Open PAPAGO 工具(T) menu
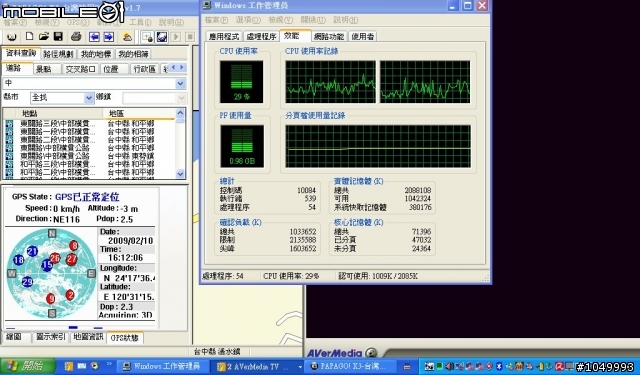The width and height of the screenshot is (640, 375). [x=140, y=22]
